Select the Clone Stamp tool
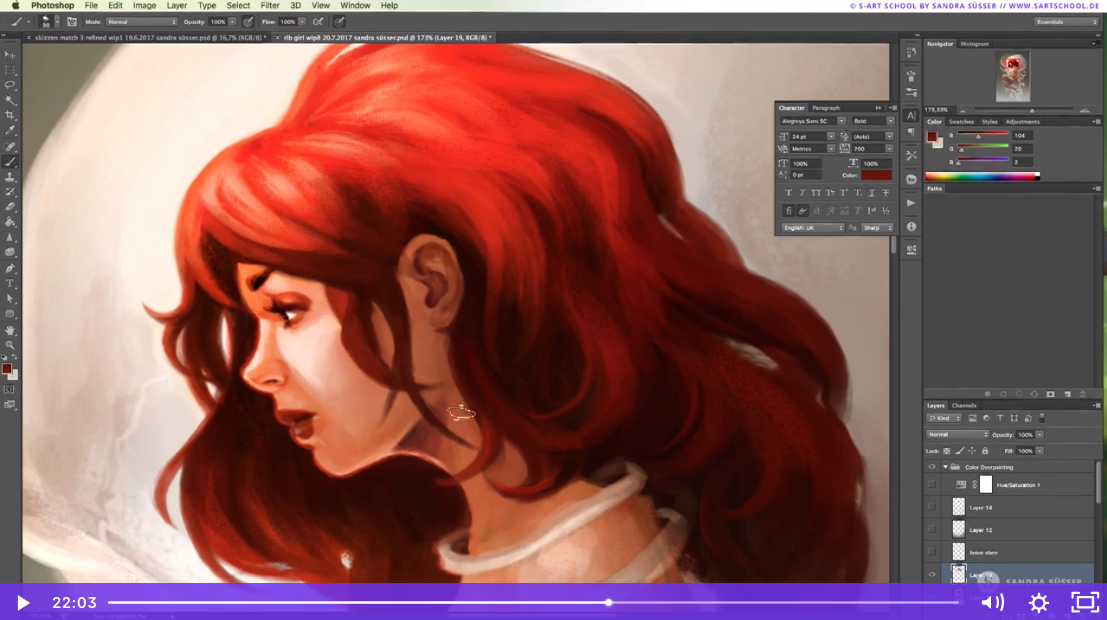 tap(10, 177)
